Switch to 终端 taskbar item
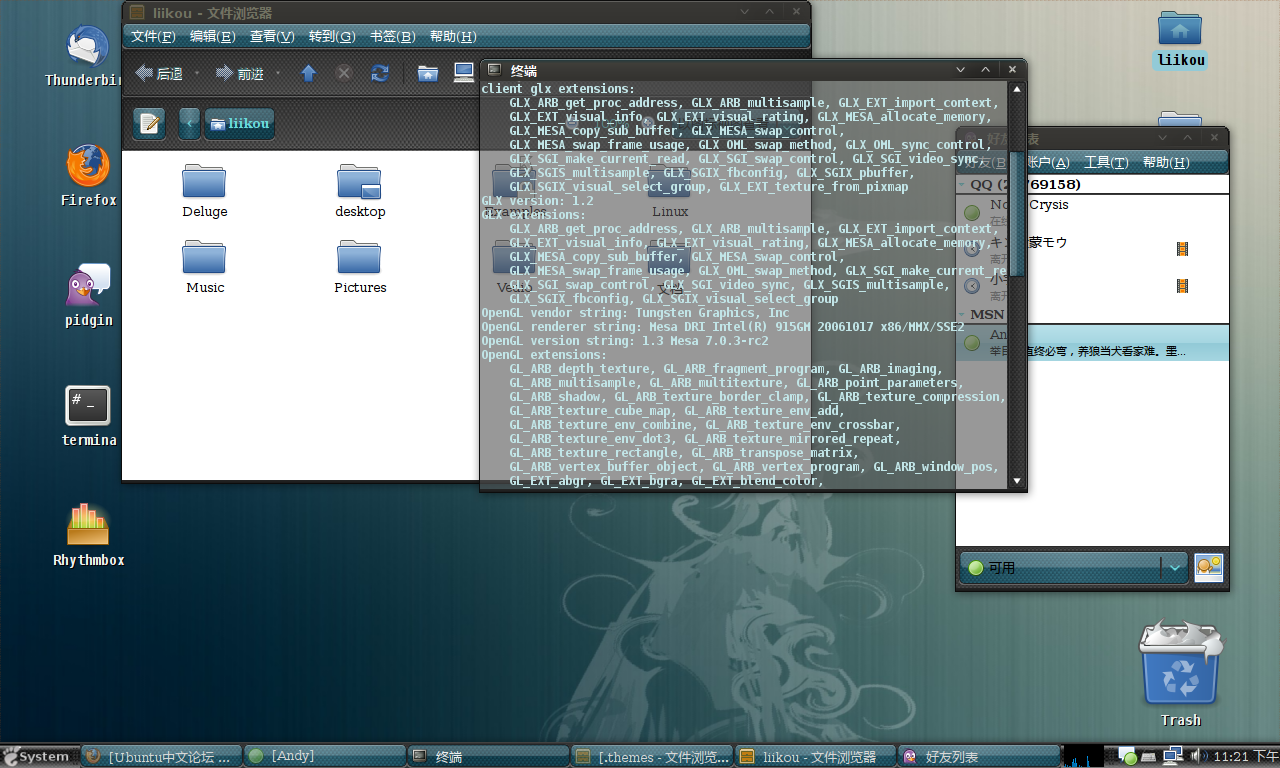The height and width of the screenshot is (768, 1280). pos(489,757)
